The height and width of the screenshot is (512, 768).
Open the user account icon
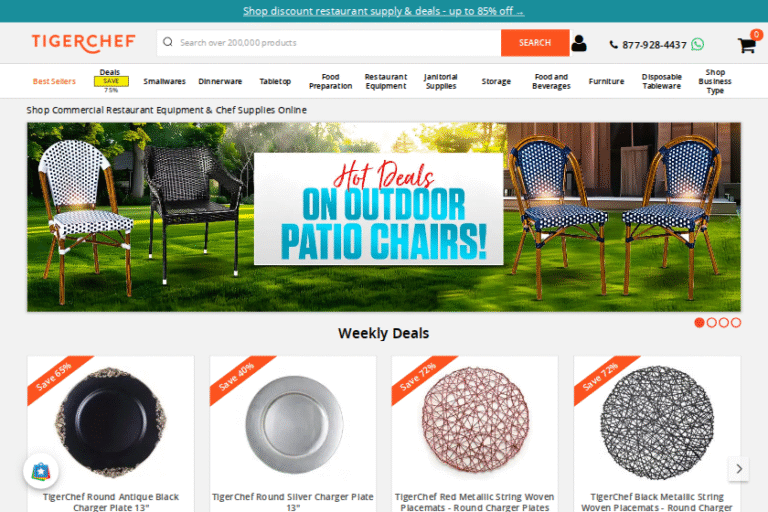point(578,43)
